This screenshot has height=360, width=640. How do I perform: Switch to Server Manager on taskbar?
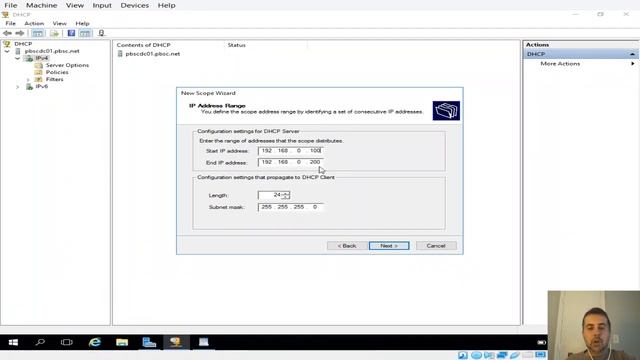[x=149, y=342]
